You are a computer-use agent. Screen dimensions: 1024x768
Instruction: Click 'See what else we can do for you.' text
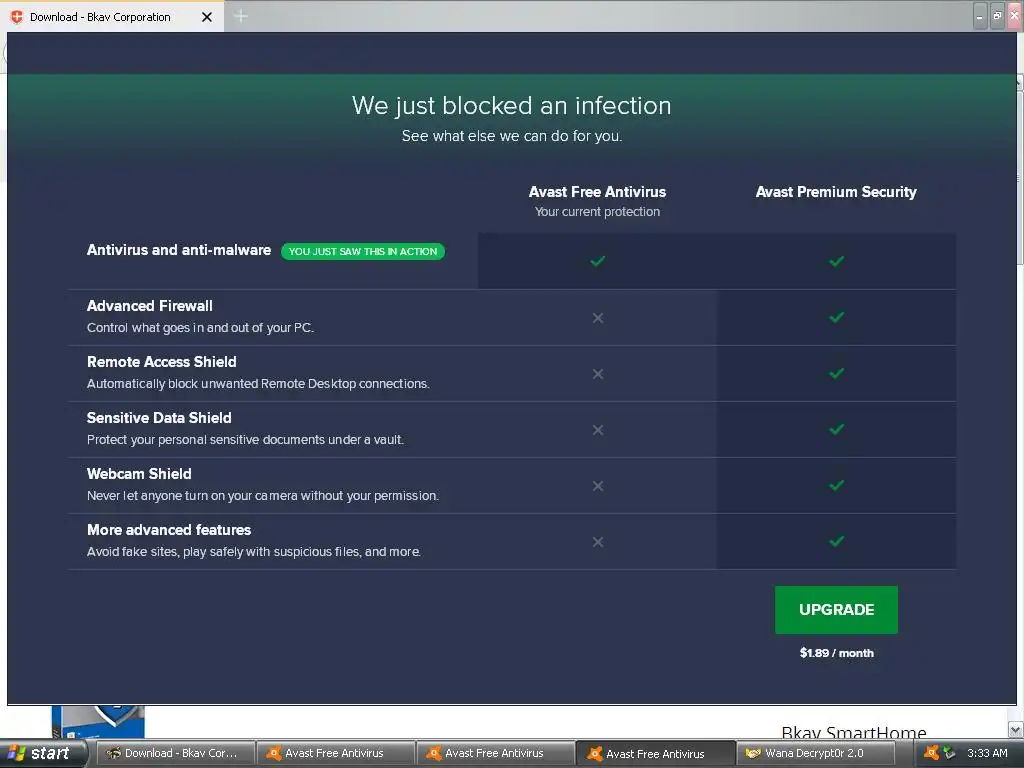pos(511,136)
